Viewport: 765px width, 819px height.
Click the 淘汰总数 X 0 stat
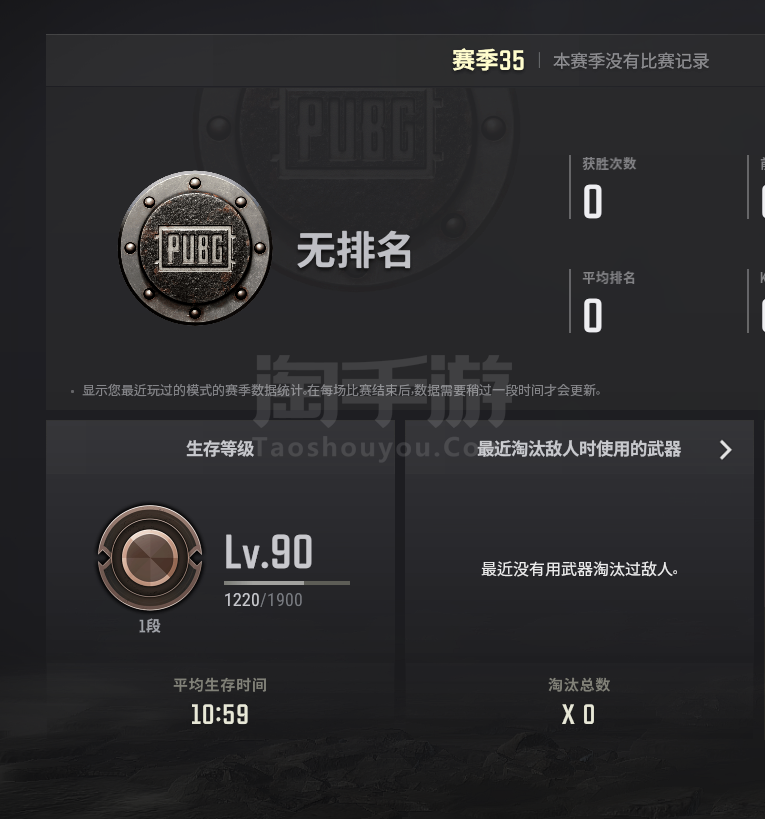(x=579, y=701)
